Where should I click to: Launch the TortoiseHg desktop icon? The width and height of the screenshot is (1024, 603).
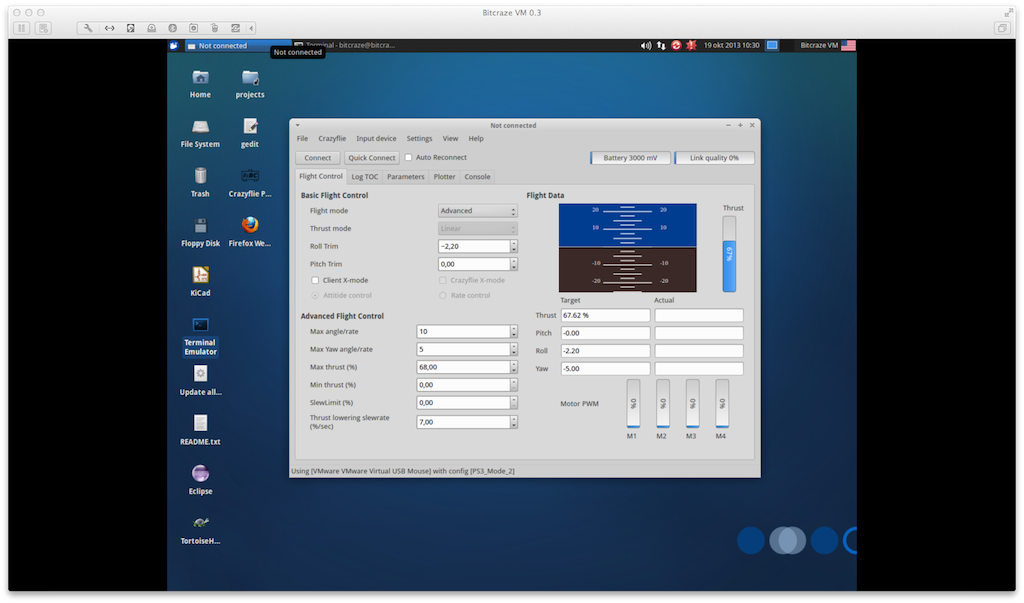coord(200,523)
